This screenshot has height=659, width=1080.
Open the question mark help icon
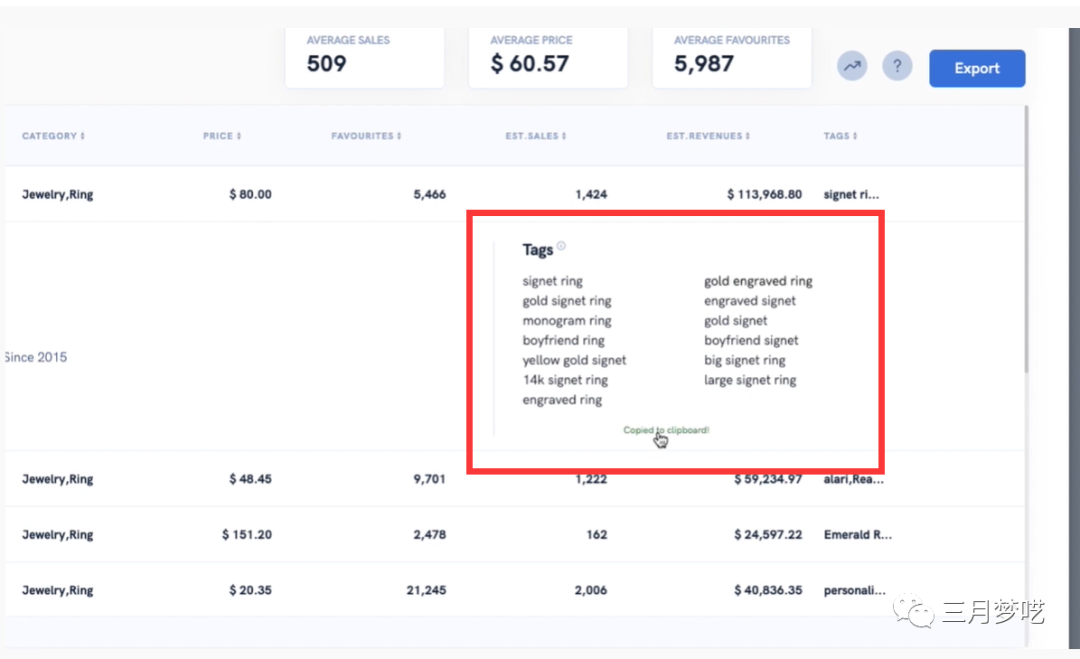pyautogui.click(x=897, y=67)
